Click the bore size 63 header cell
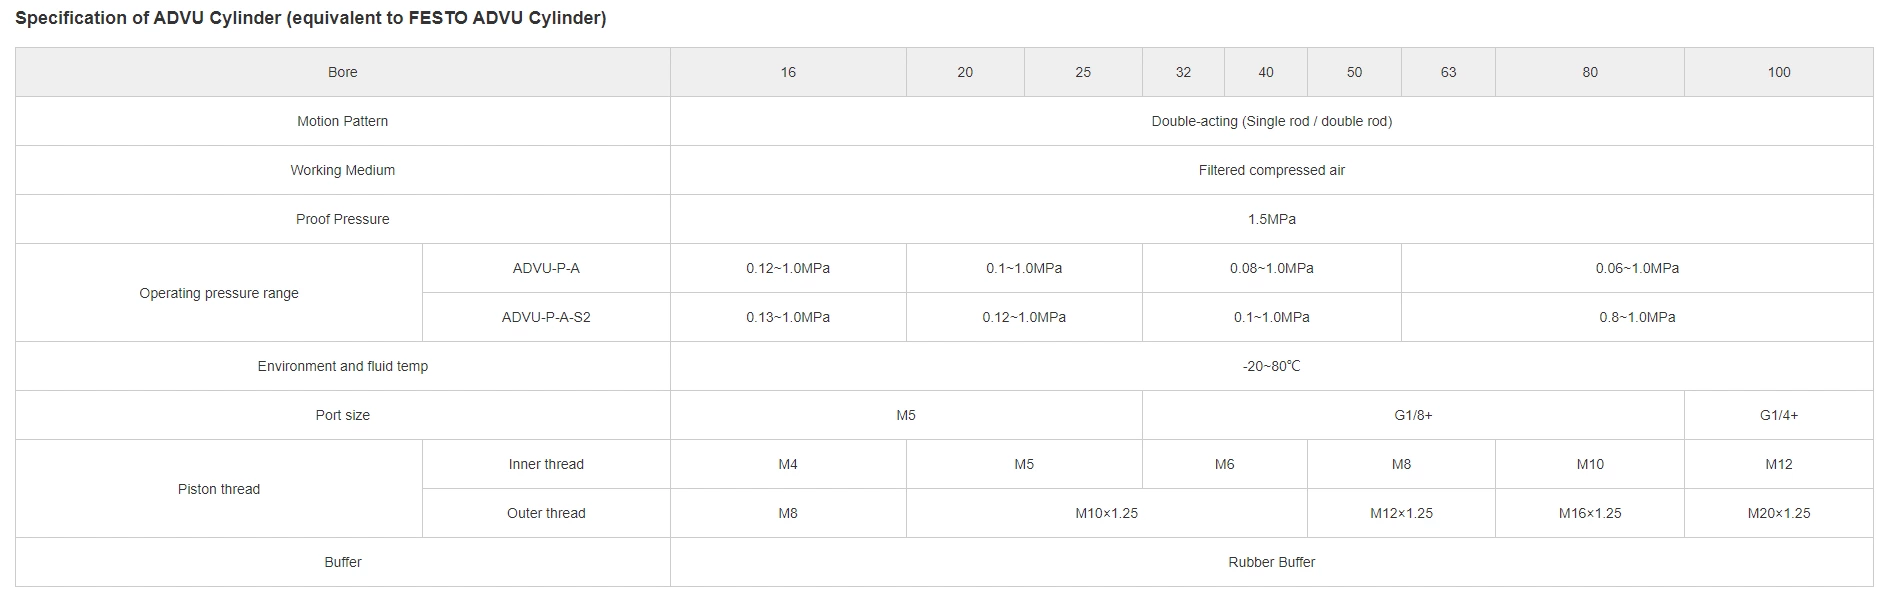The height and width of the screenshot is (601, 1880). [1448, 72]
